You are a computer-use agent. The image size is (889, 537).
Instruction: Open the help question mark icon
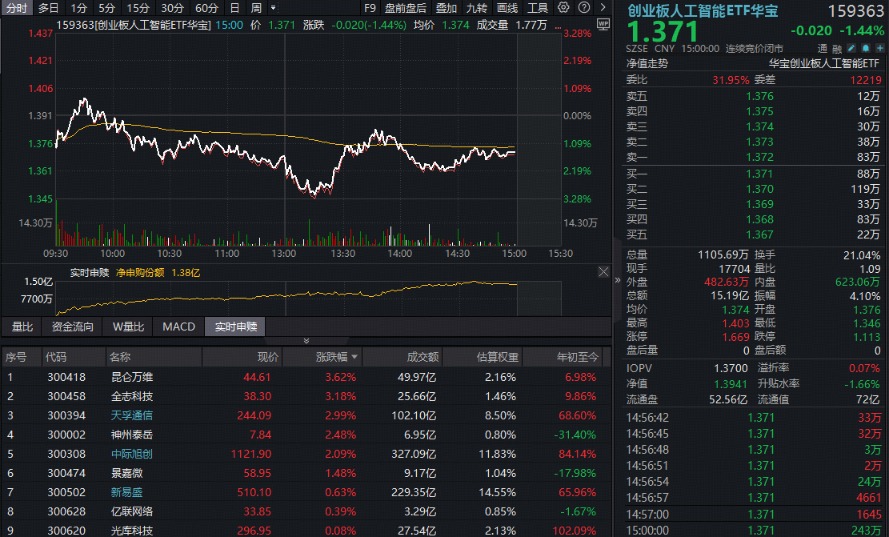(584, 7)
